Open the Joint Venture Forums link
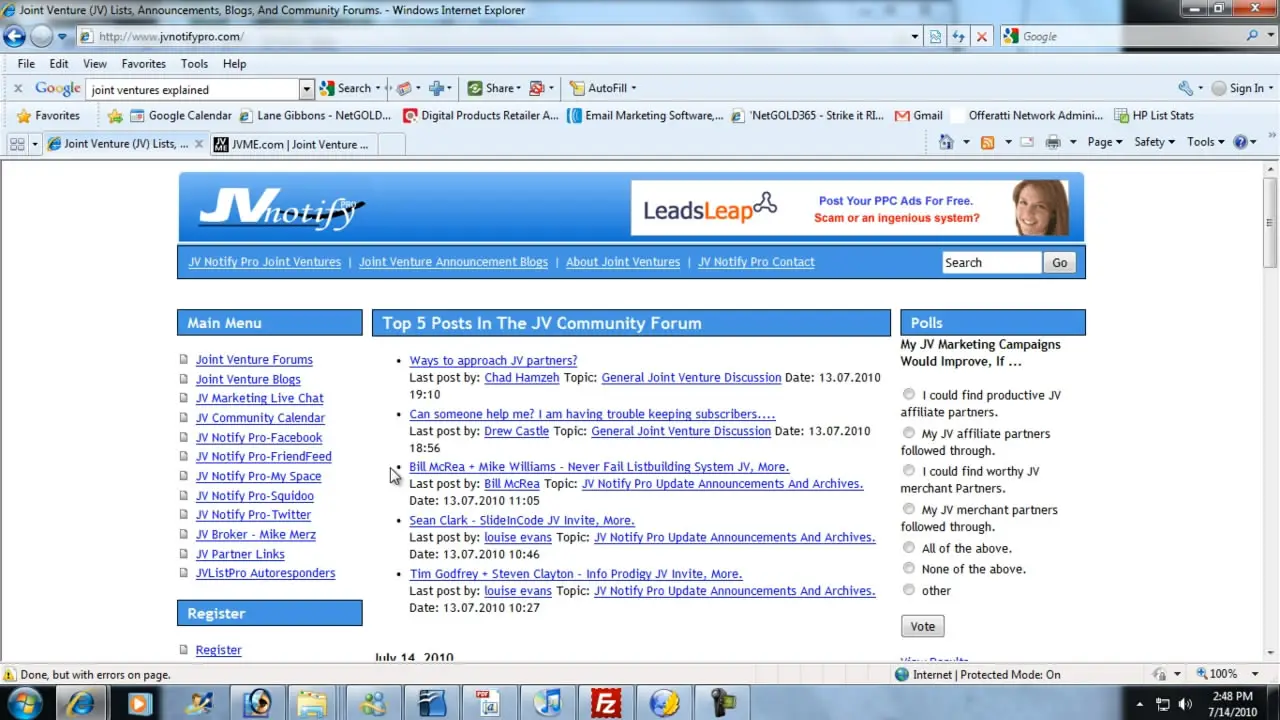Image resolution: width=1280 pixels, height=720 pixels. click(254, 360)
